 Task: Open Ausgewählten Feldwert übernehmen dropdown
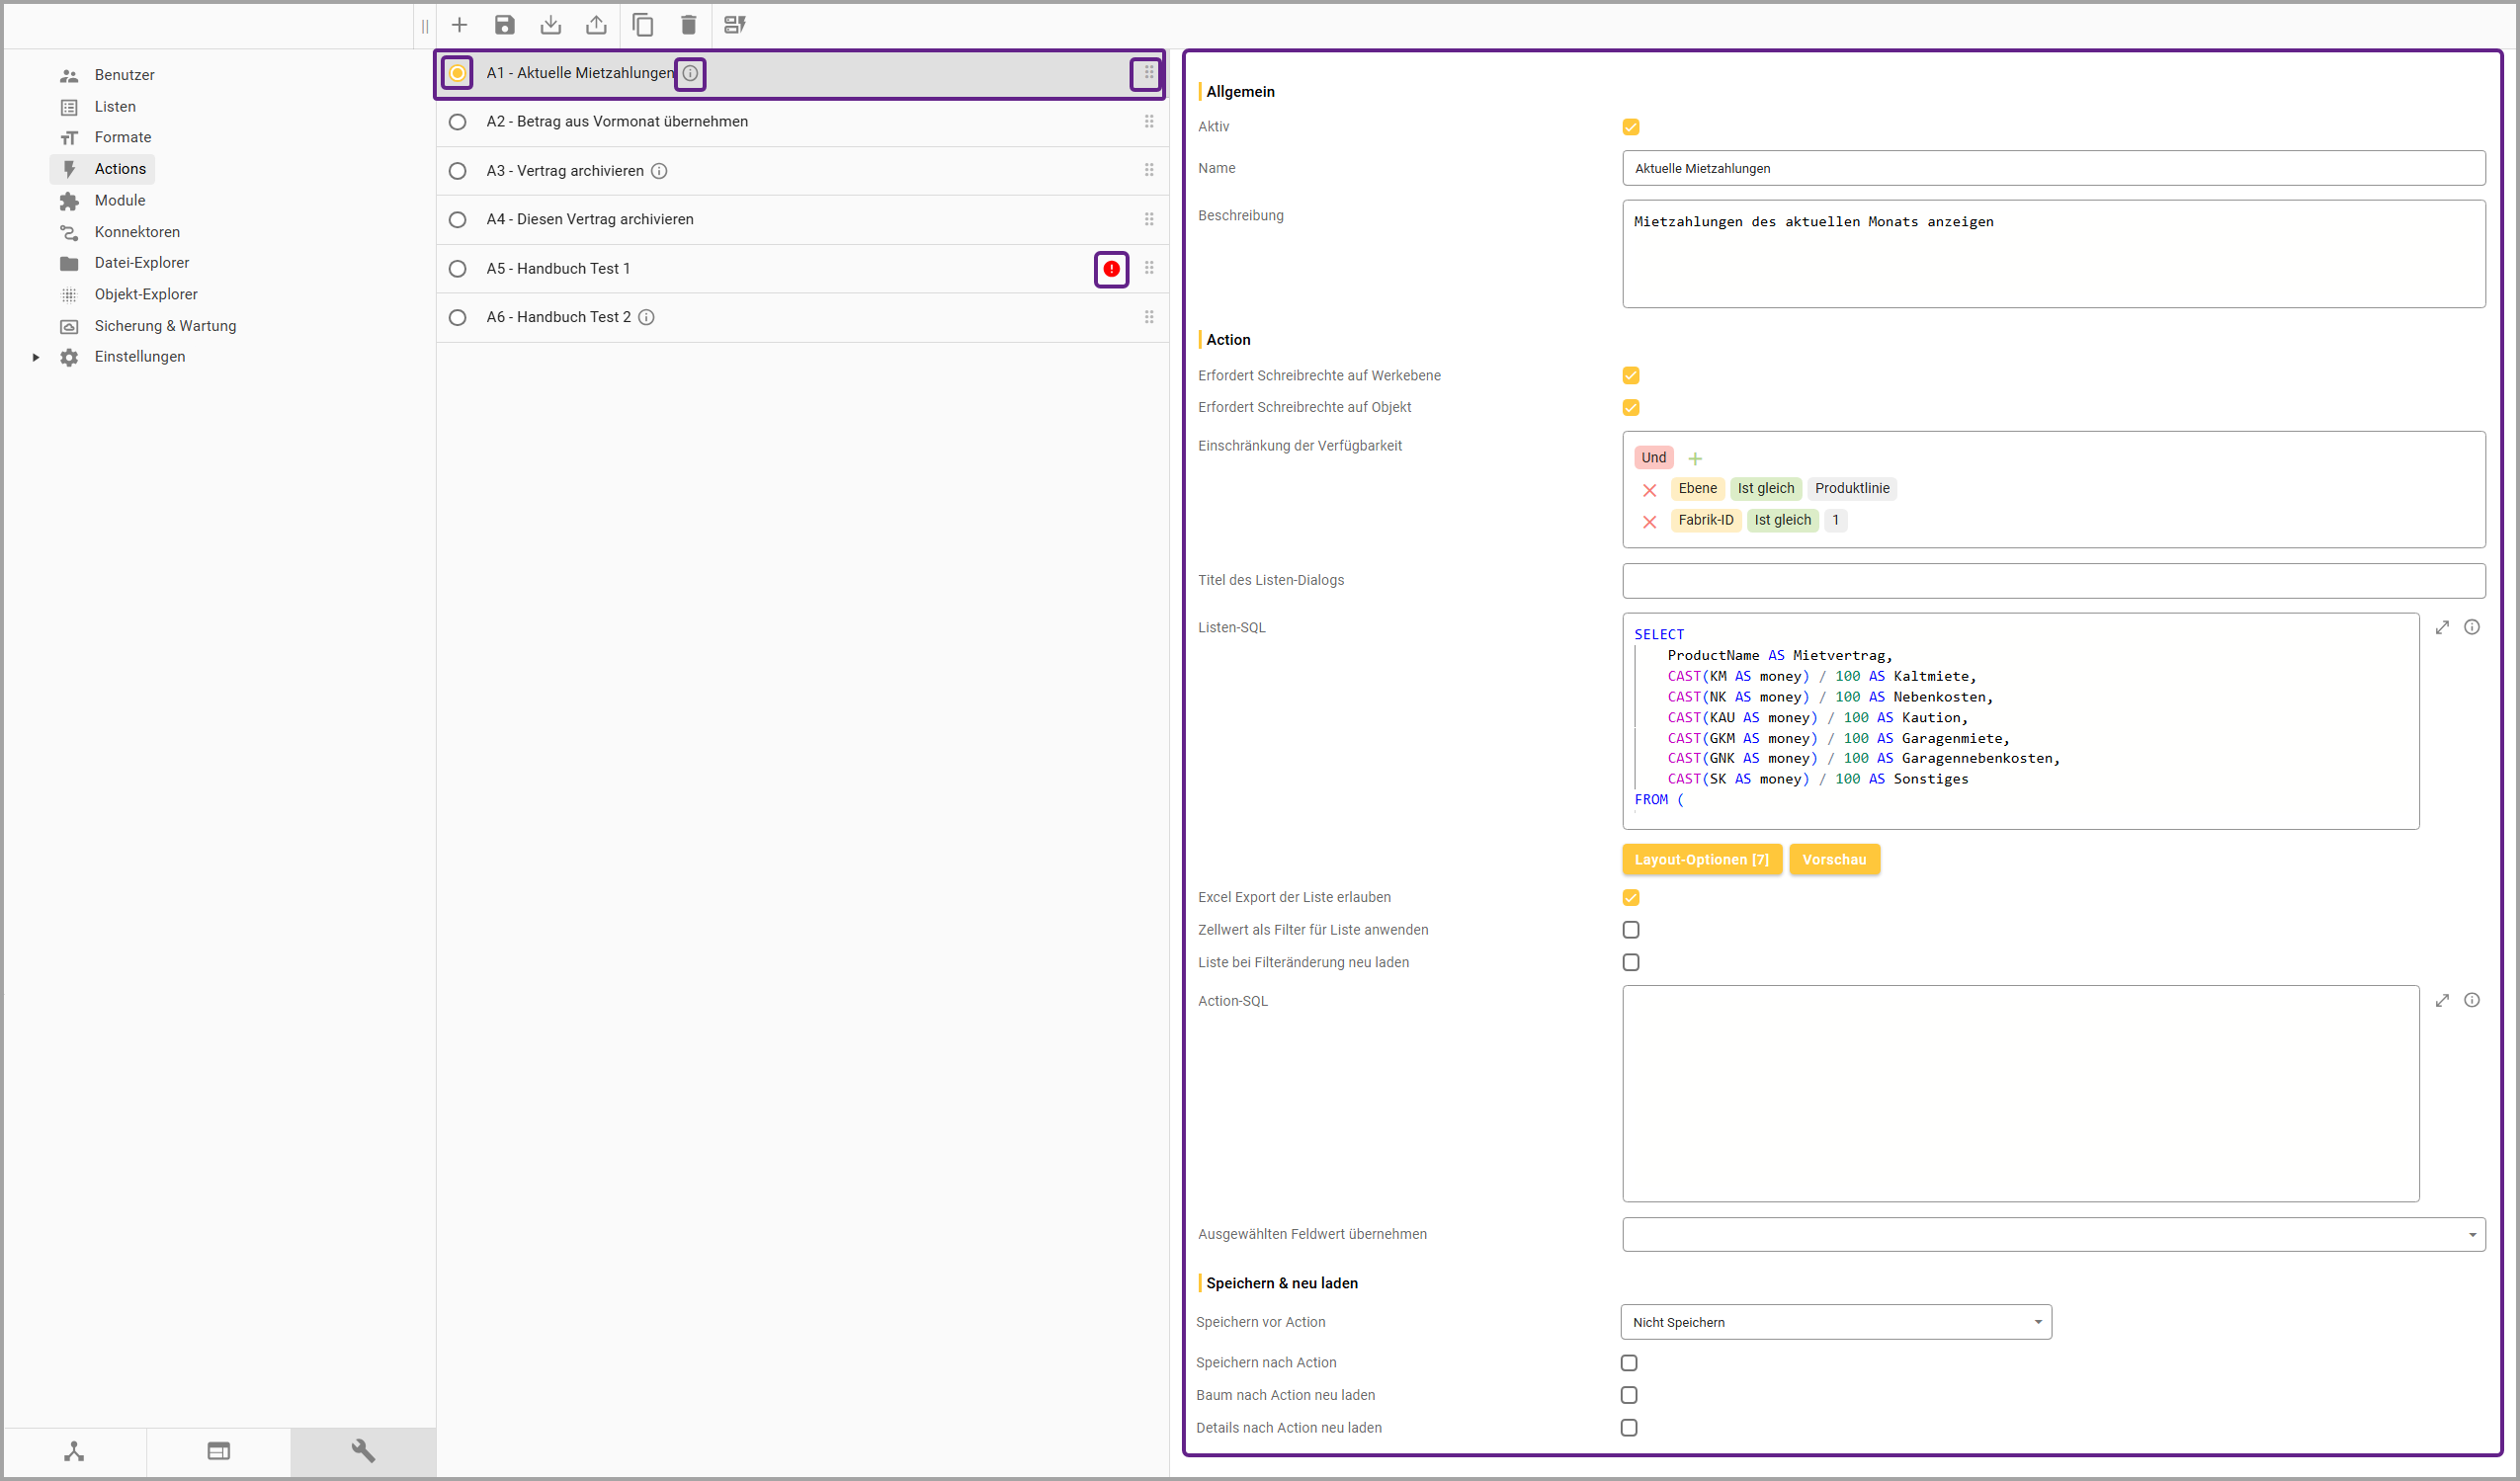click(2053, 1235)
